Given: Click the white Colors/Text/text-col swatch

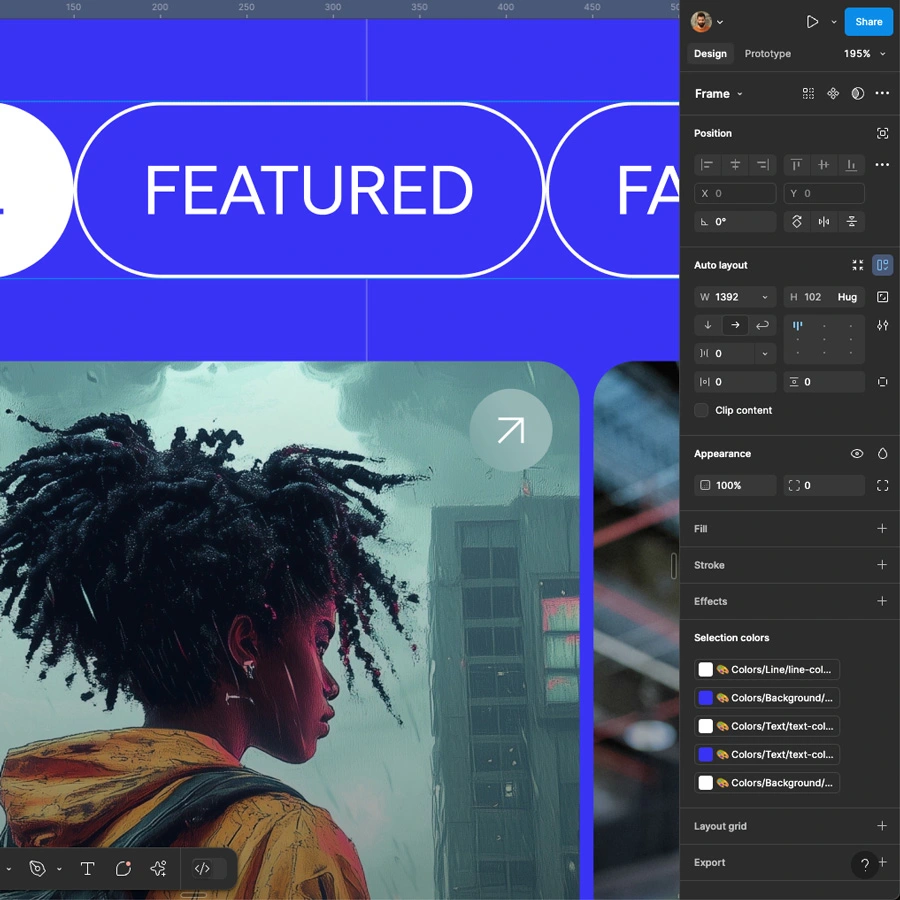Looking at the screenshot, I should tap(705, 726).
